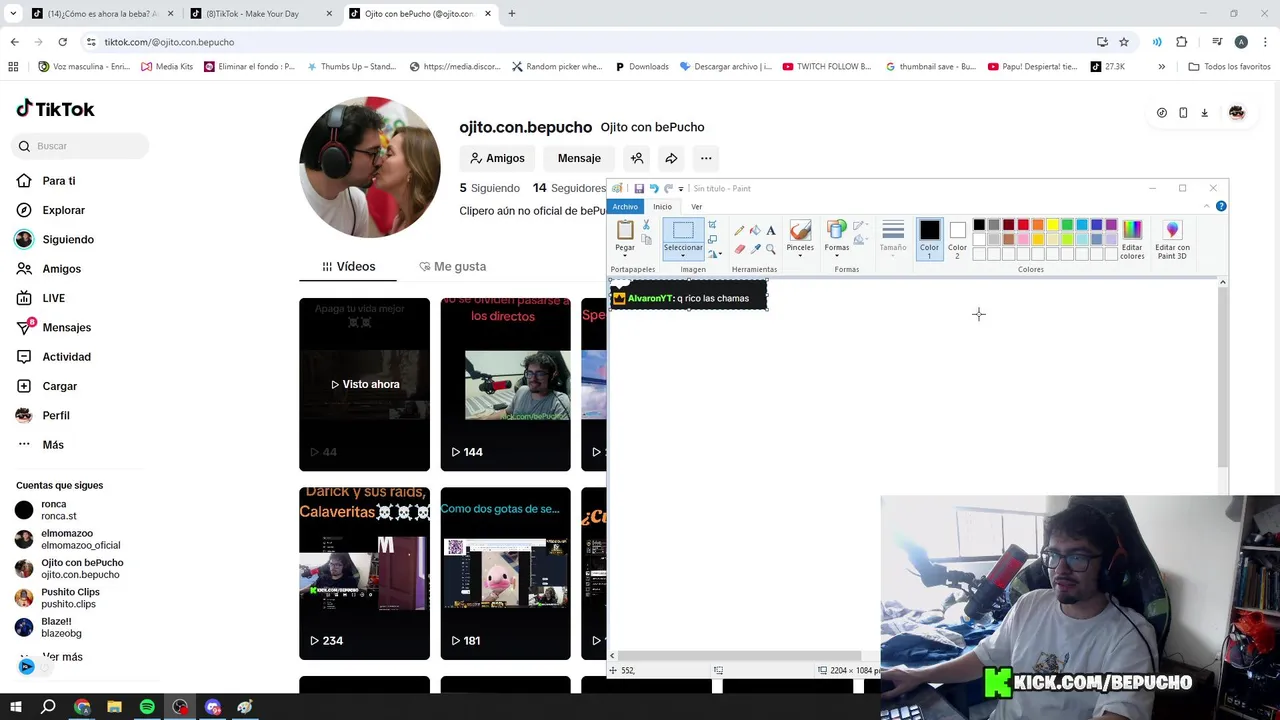Click the Copy icon in Paint's Portapapeles group
The height and width of the screenshot is (720, 1280).
pyautogui.click(x=646, y=240)
